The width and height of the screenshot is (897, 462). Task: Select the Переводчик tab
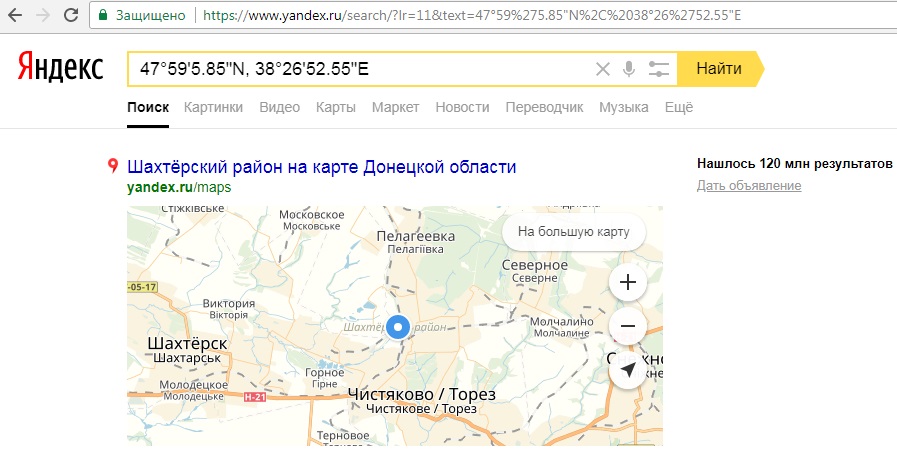click(x=544, y=108)
